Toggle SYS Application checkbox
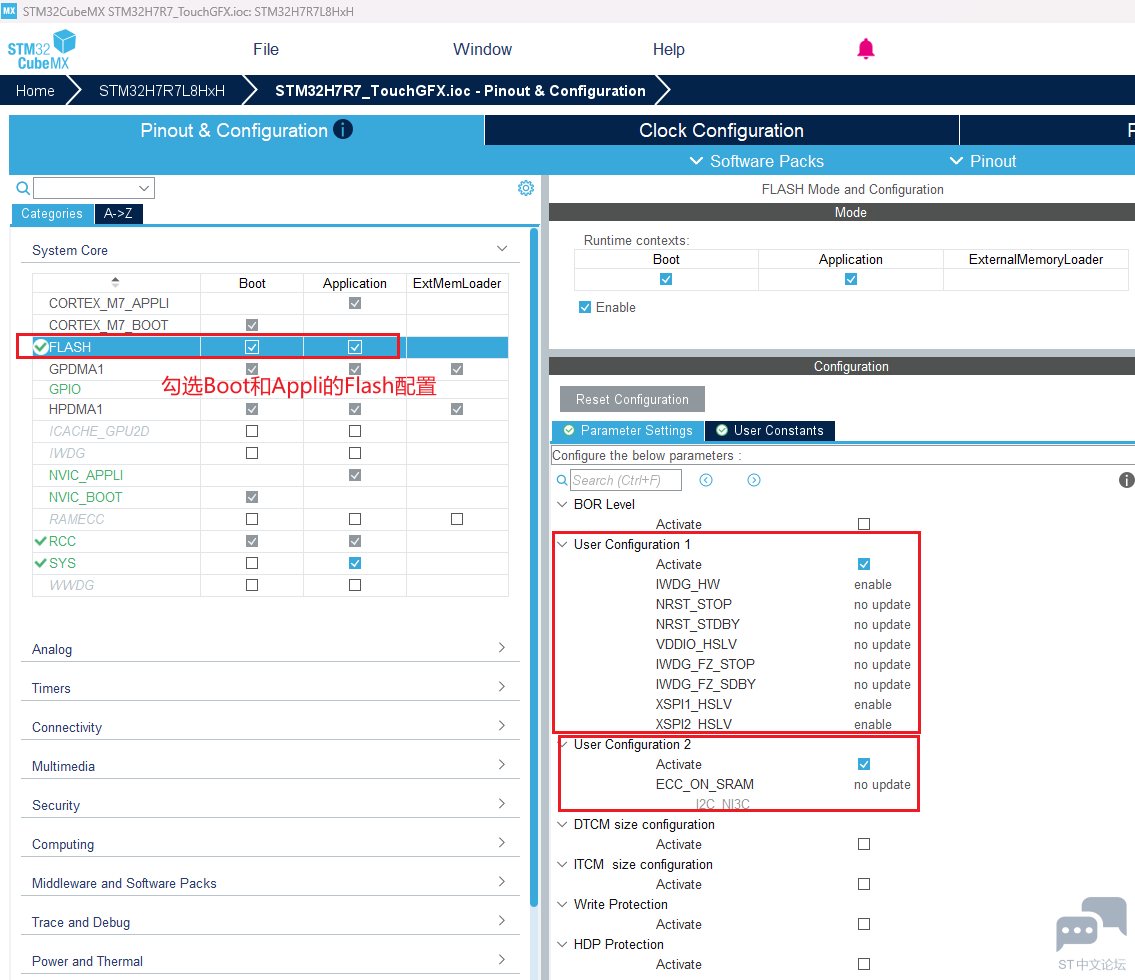Viewport: 1135px width, 980px height. point(355,563)
